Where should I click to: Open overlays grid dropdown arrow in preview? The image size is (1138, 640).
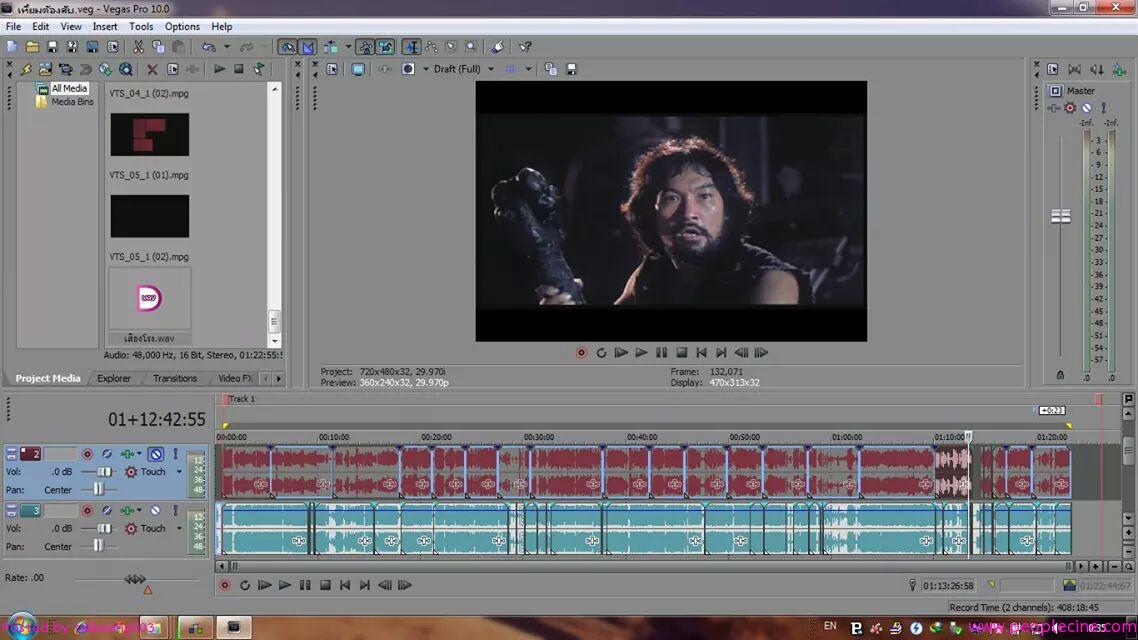click(528, 69)
